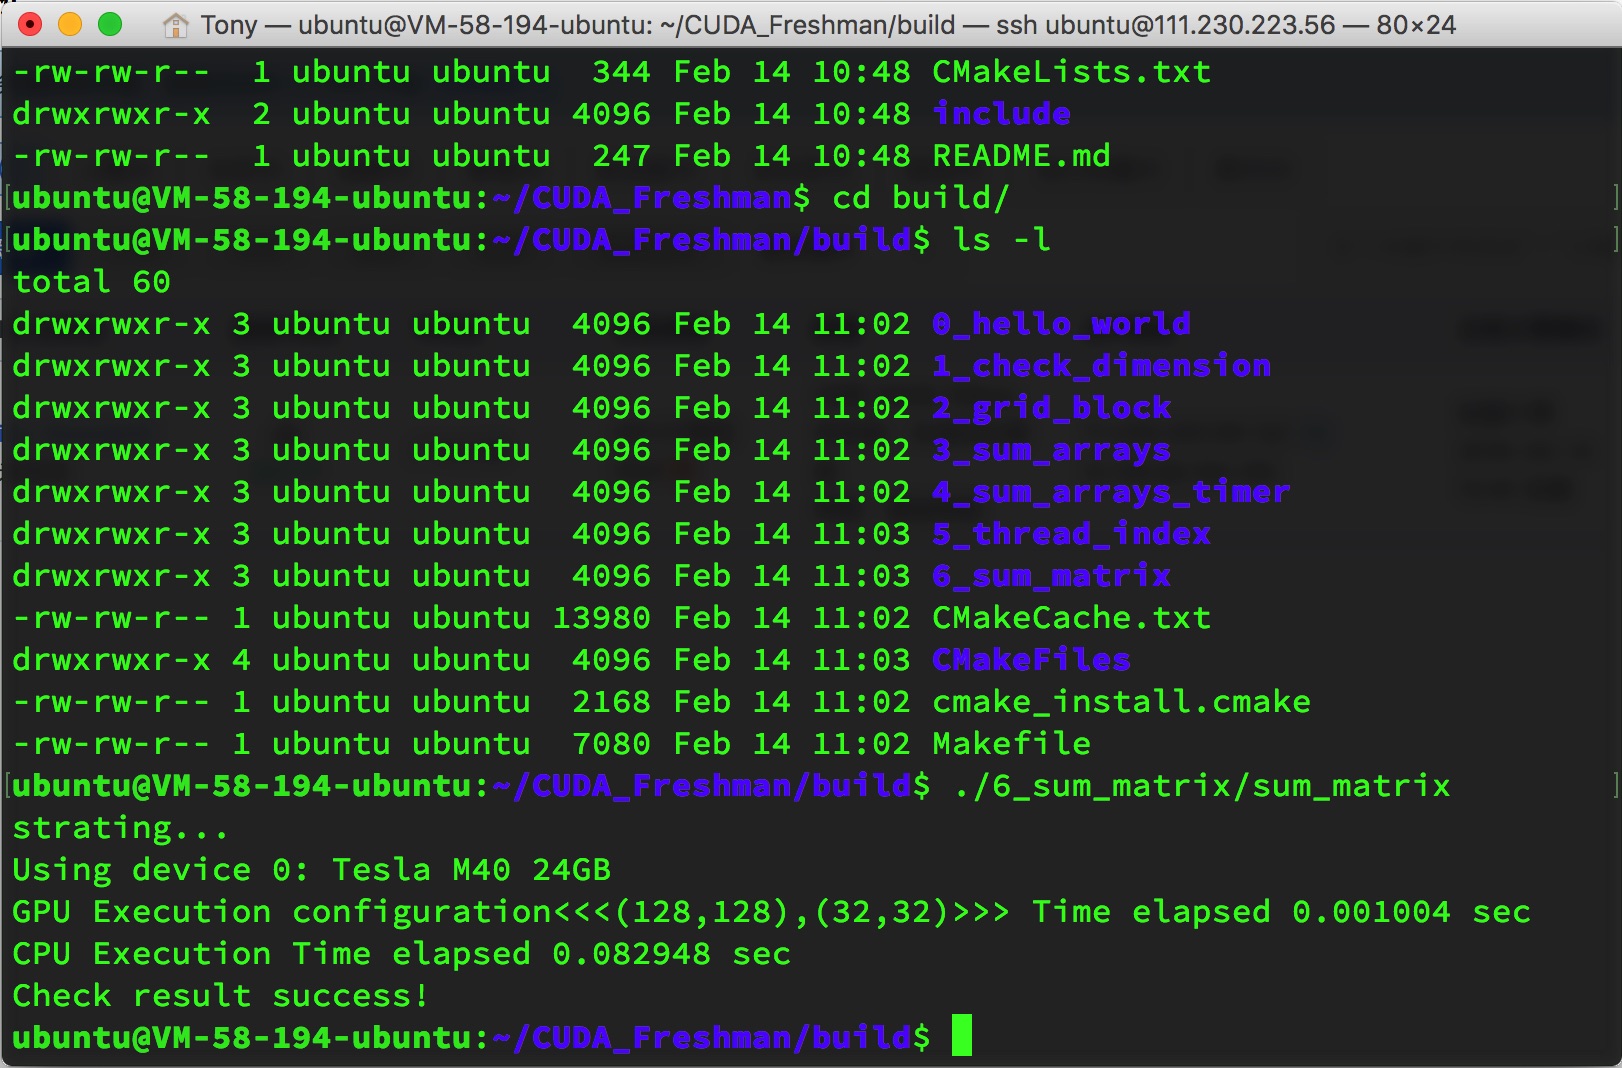Minimize the terminal with the yellow button
The height and width of the screenshot is (1068, 1622).
tap(70, 25)
